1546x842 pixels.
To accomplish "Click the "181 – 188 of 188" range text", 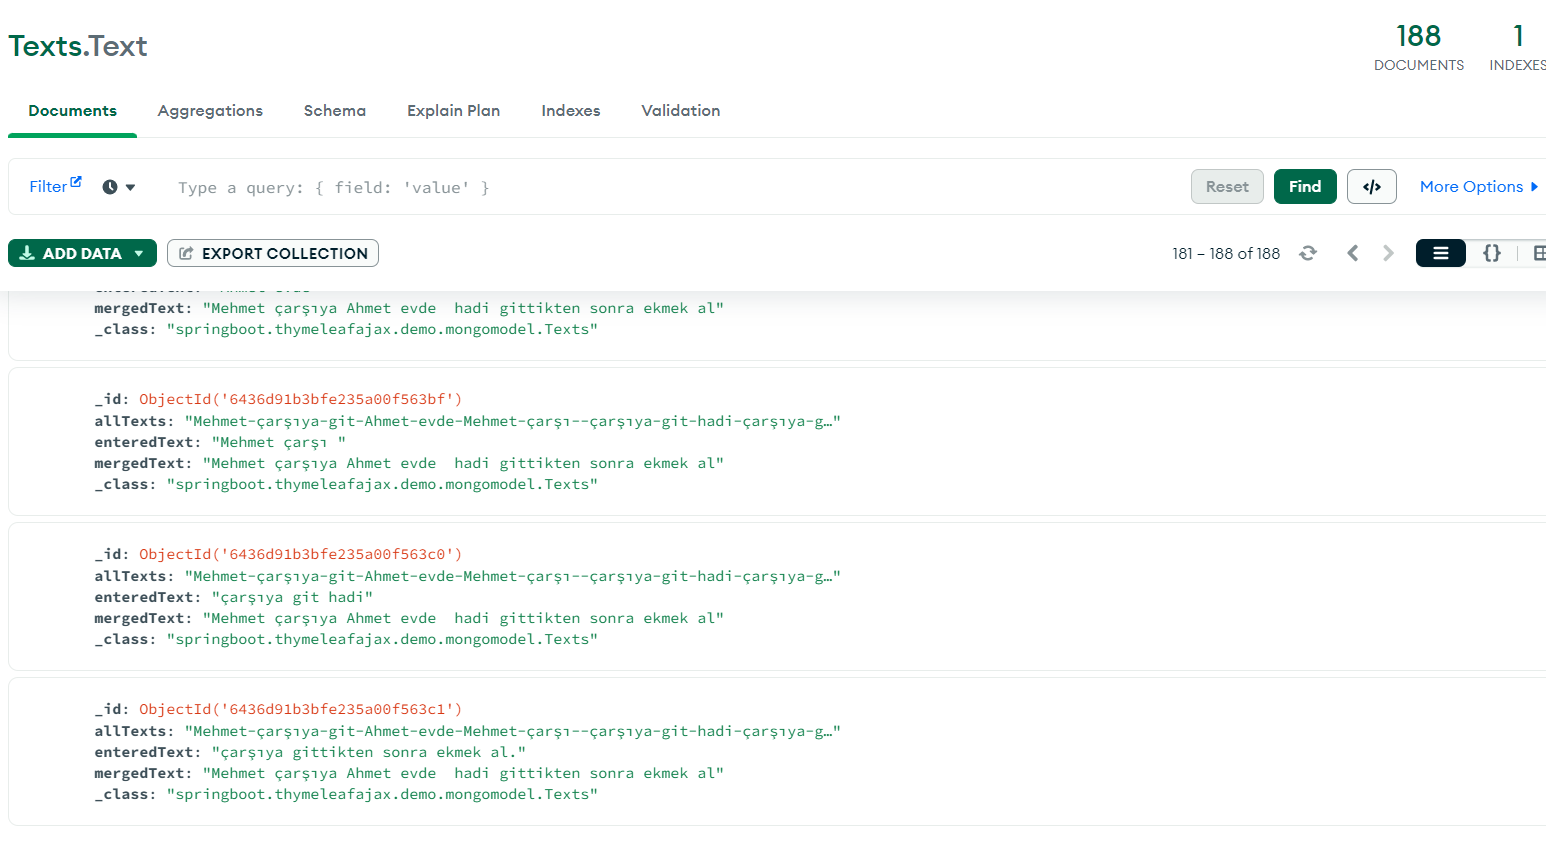I will [1226, 254].
